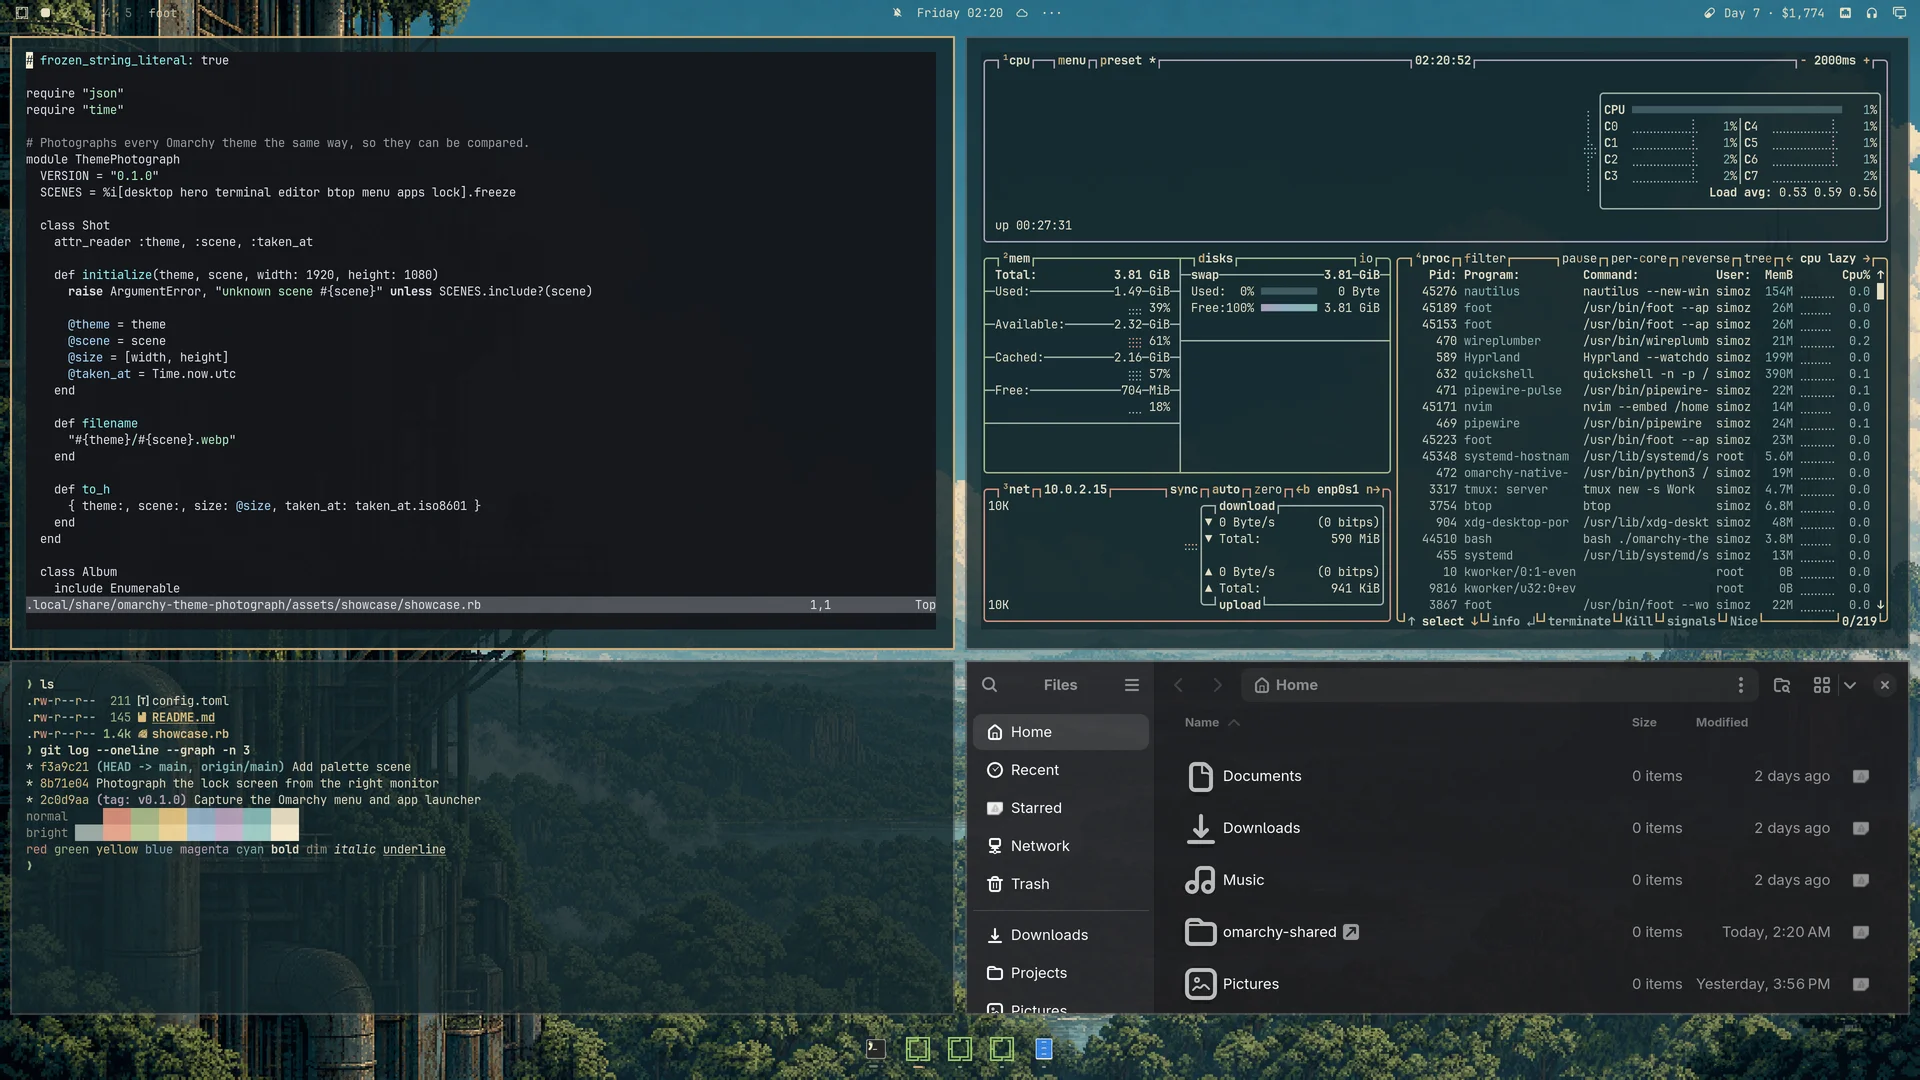
Task: Click the btop cpu box label
Action: [1017, 61]
